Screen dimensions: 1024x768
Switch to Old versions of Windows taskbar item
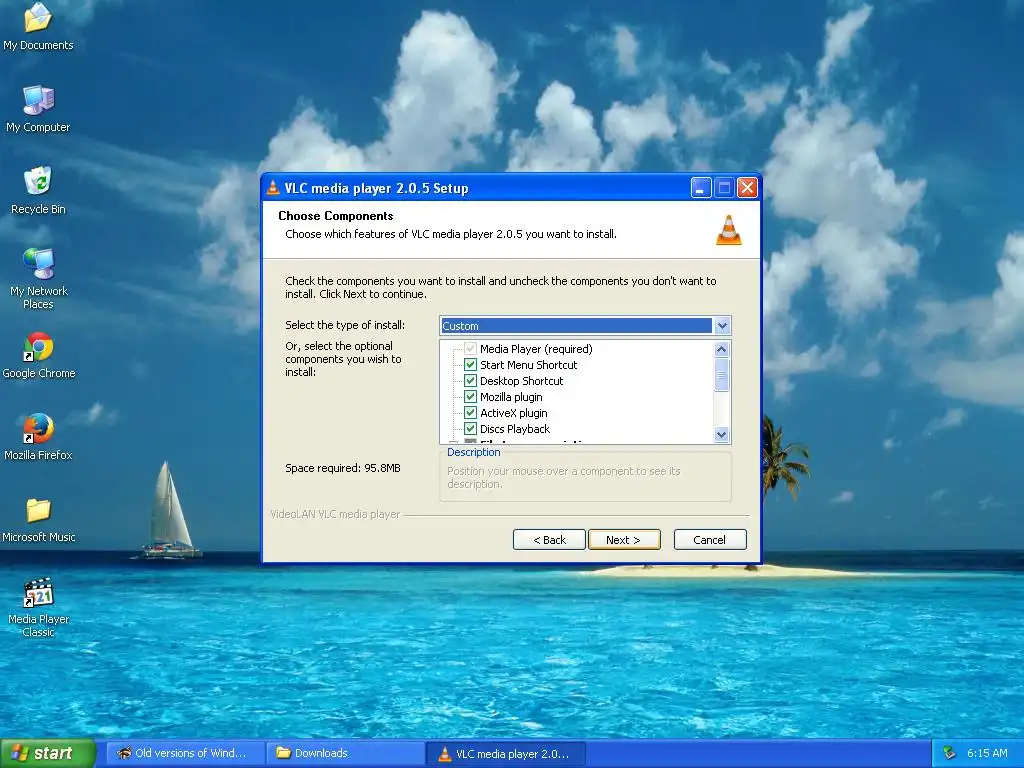click(185, 753)
